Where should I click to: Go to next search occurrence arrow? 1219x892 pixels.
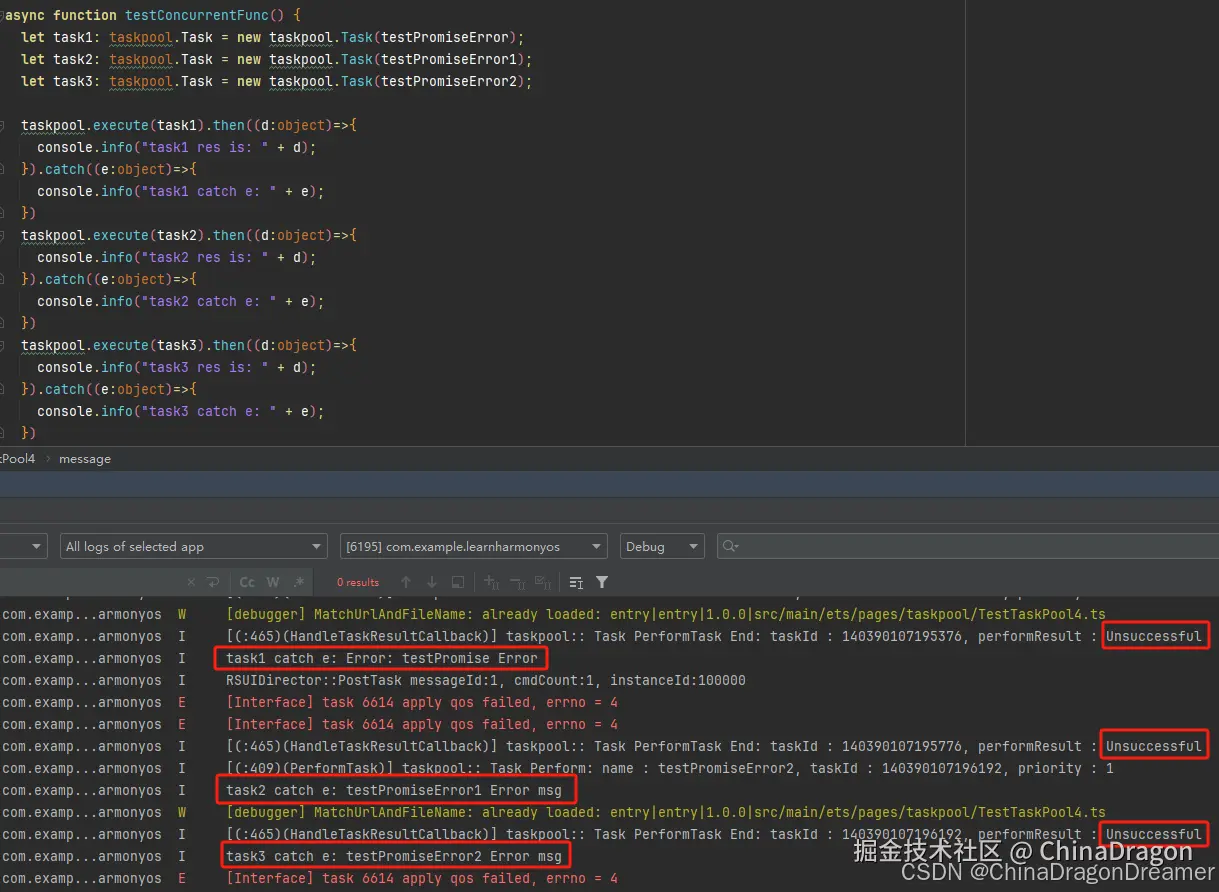(431, 582)
